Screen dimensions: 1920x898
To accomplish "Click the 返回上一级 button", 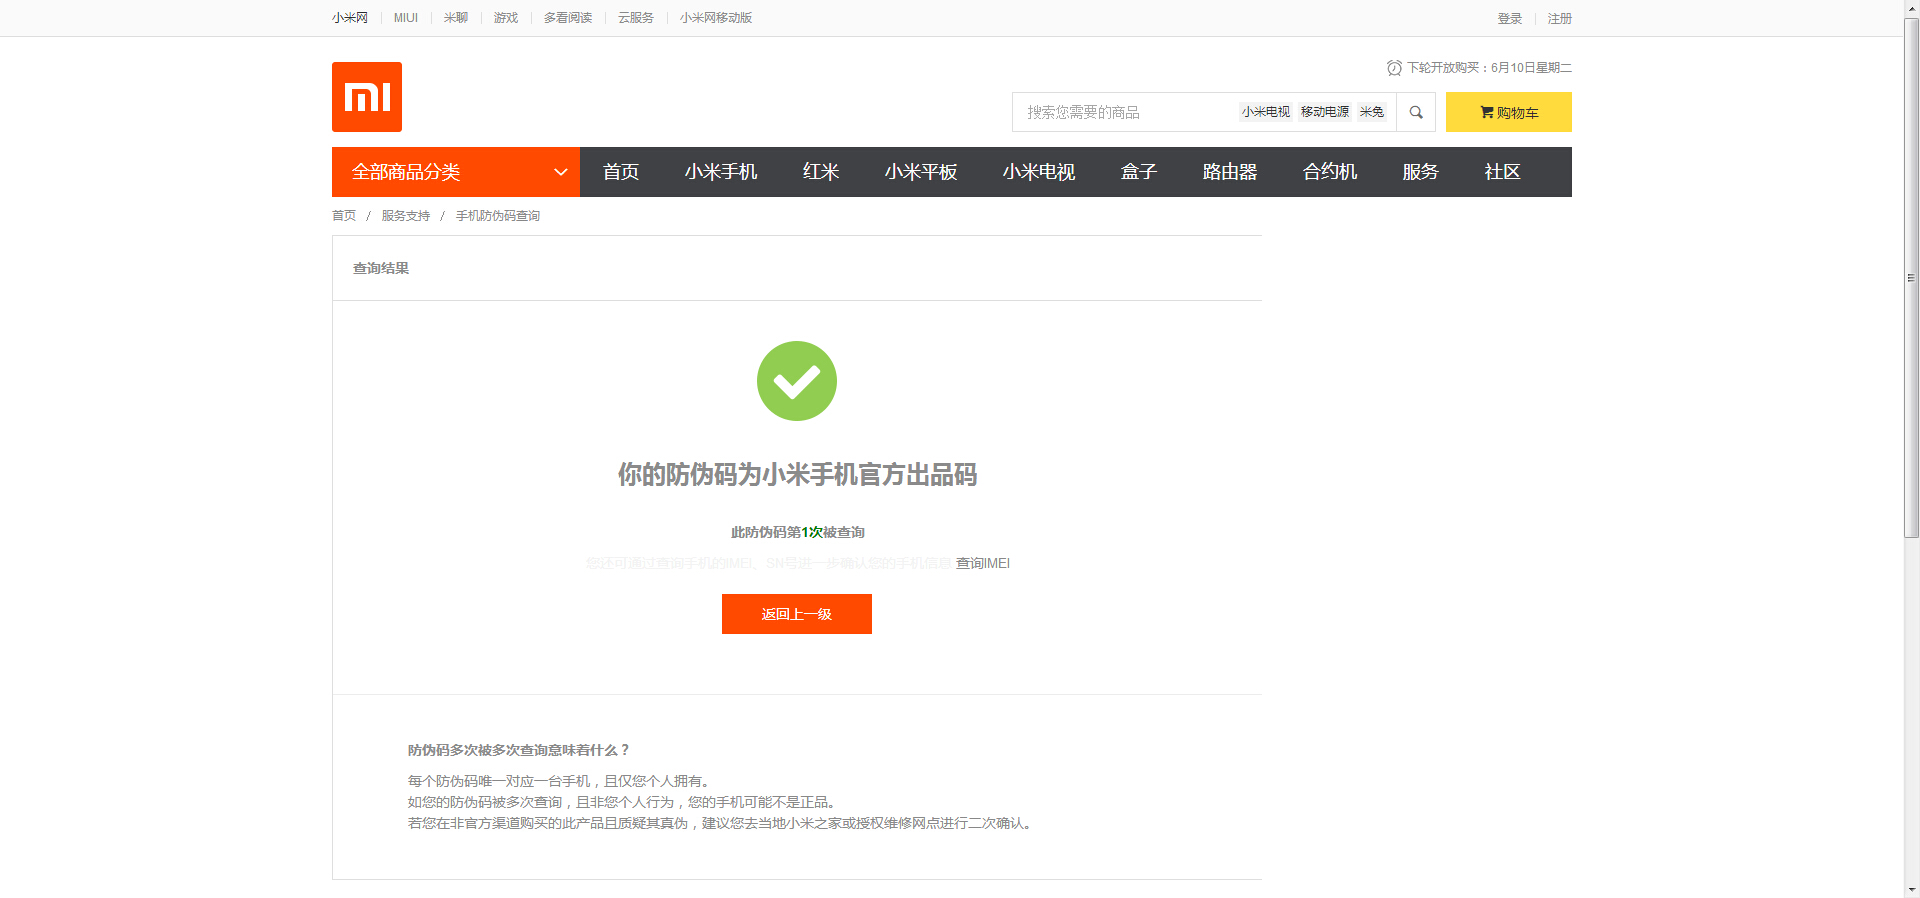I will pos(797,614).
